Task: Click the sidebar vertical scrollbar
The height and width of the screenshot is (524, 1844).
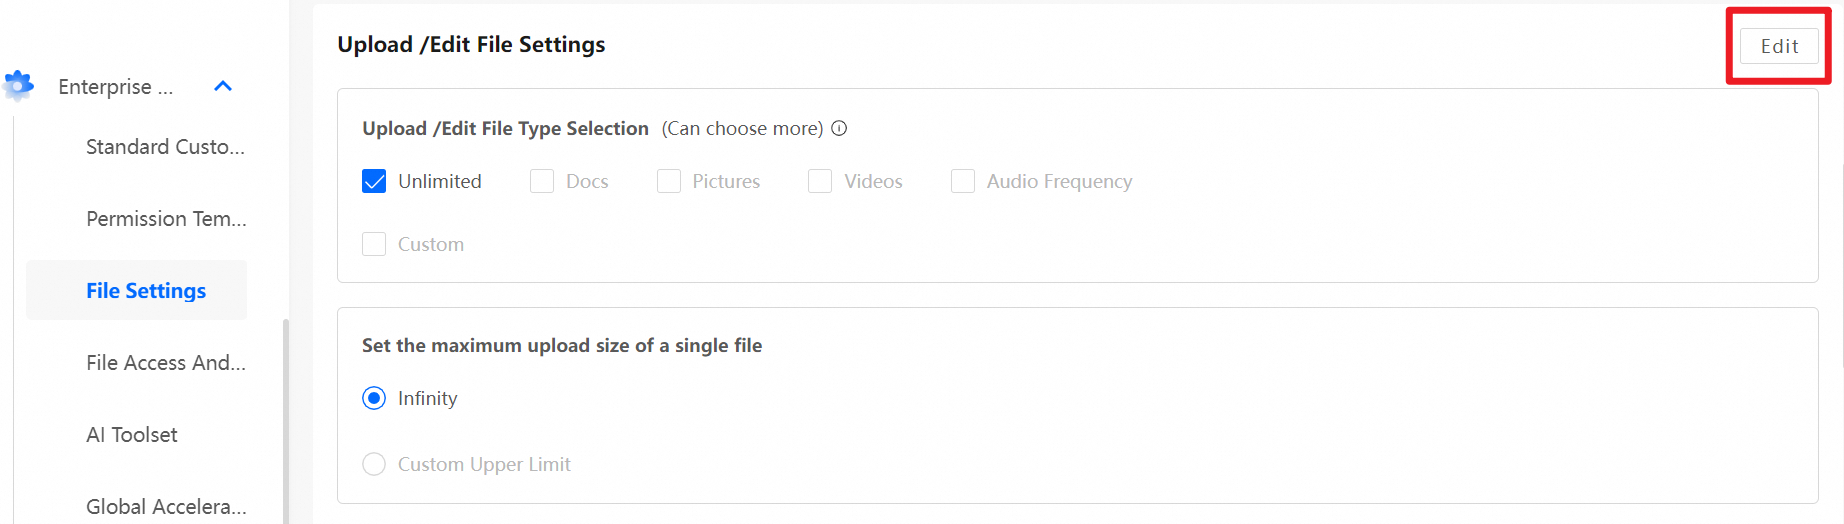Action: click(x=286, y=420)
